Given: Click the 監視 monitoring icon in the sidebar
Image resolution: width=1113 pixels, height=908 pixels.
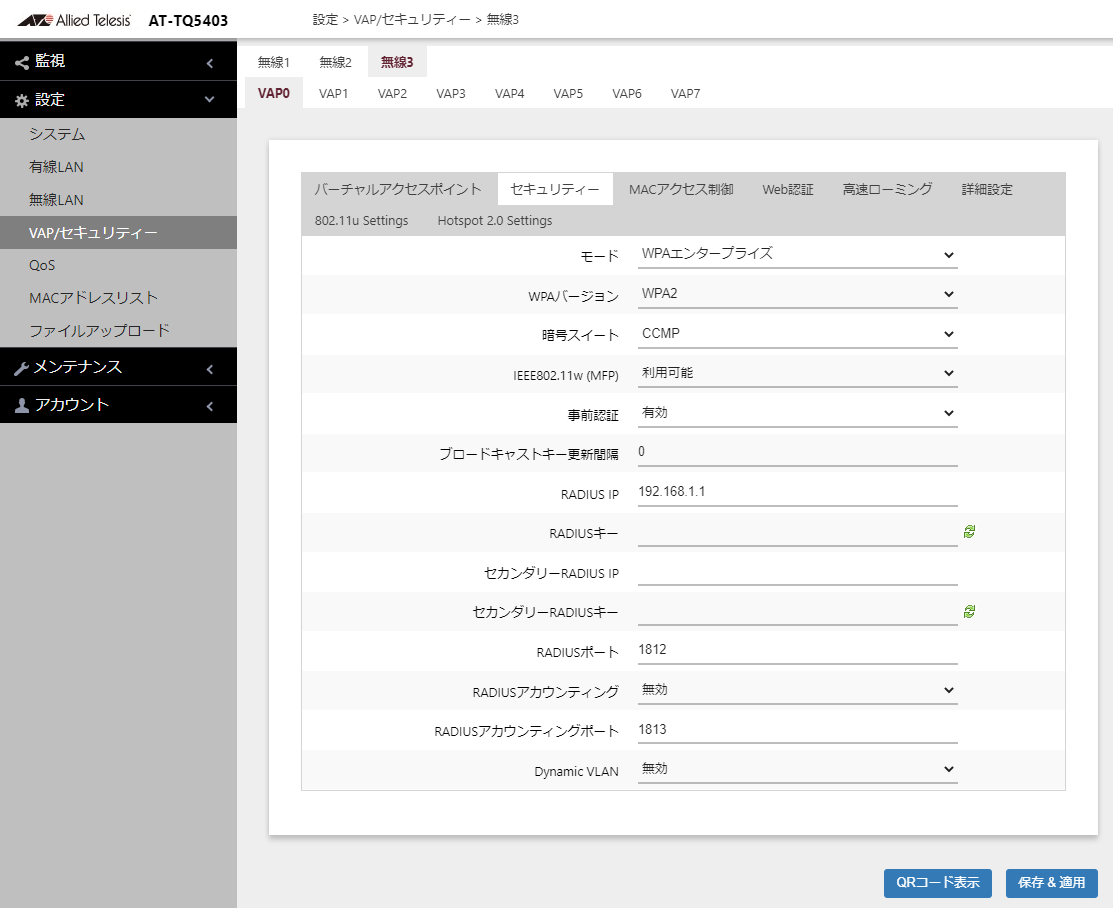Looking at the screenshot, I should pos(20,61).
